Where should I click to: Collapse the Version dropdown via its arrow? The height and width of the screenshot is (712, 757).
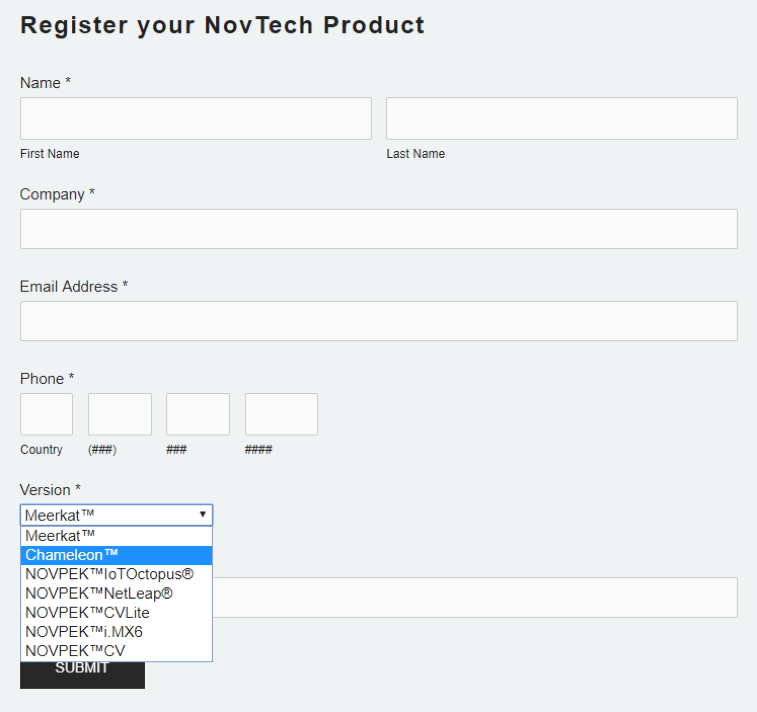(202, 515)
